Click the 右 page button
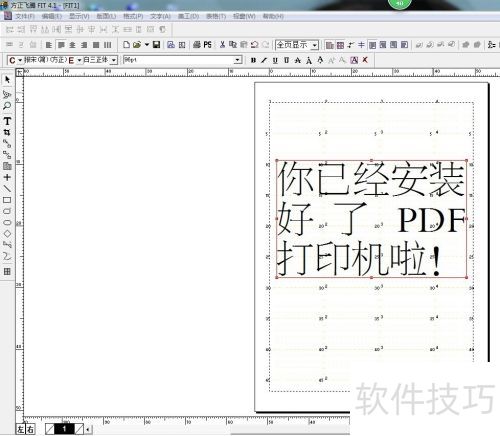The image size is (500, 436). 30,429
